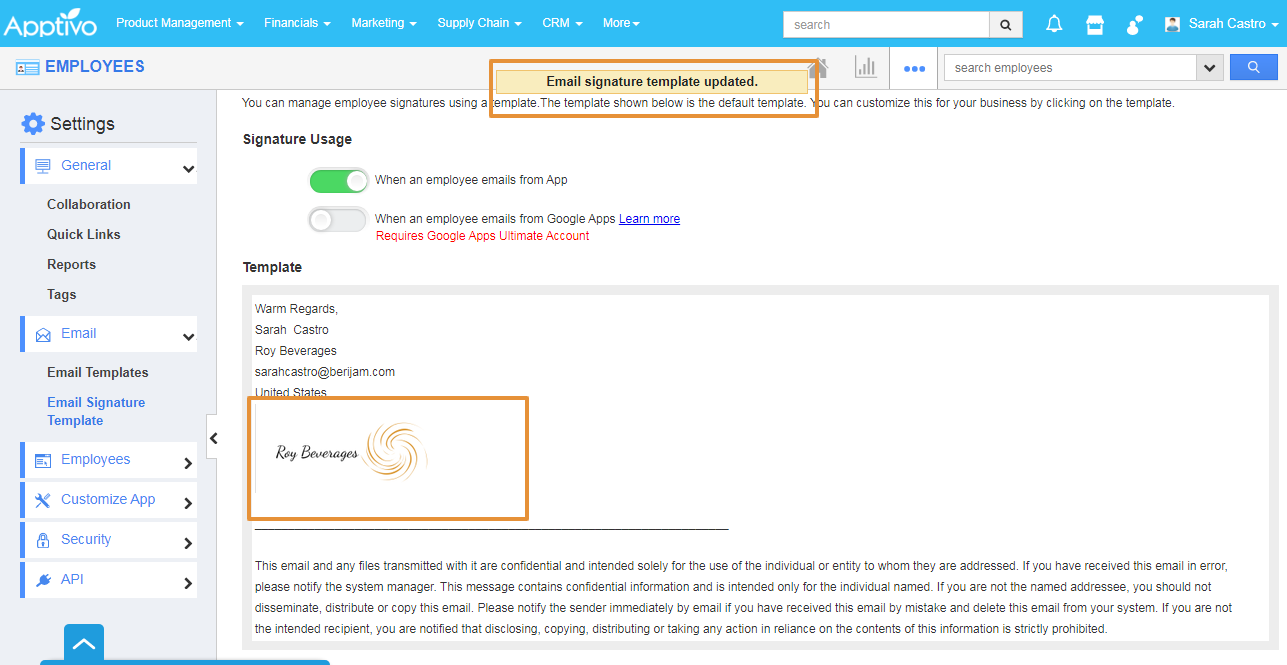Disable signature when emailing from App
The height and width of the screenshot is (665, 1287).
[x=338, y=181]
